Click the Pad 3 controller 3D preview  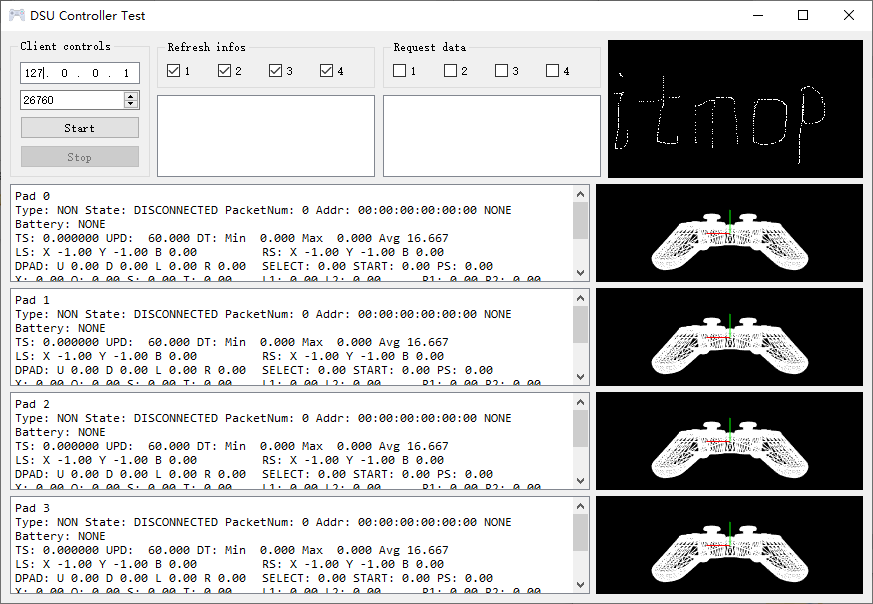[x=729, y=544]
